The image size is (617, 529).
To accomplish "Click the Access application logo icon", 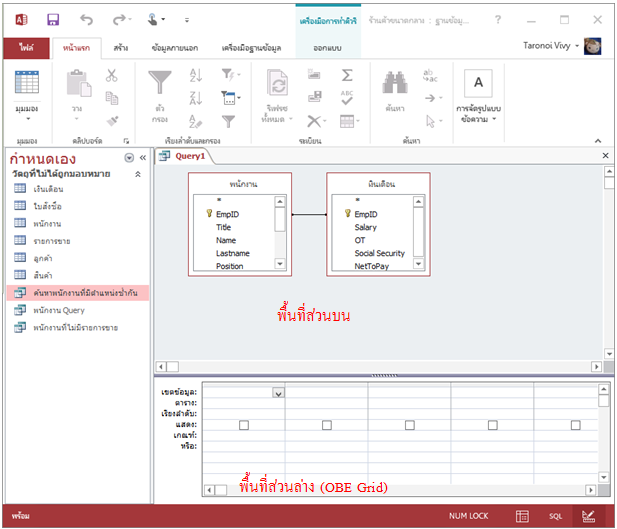I will (x=21, y=19).
